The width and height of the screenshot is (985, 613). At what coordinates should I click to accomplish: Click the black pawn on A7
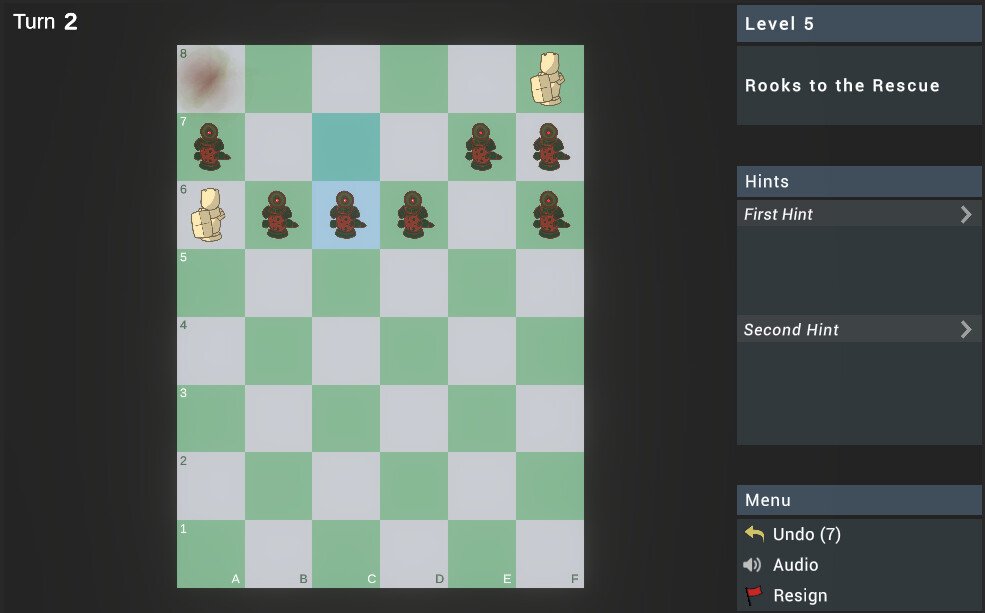click(x=210, y=146)
